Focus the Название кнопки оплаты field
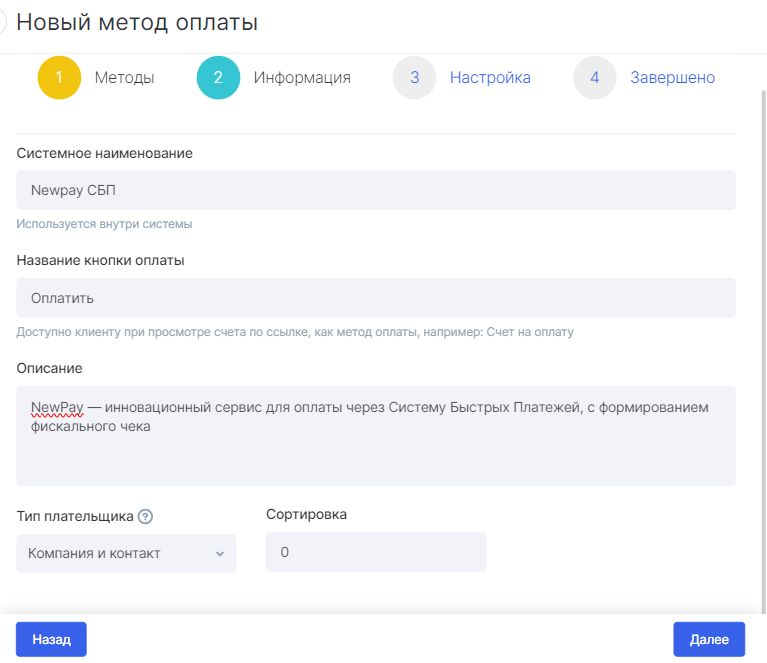The height and width of the screenshot is (663, 767). [376, 297]
